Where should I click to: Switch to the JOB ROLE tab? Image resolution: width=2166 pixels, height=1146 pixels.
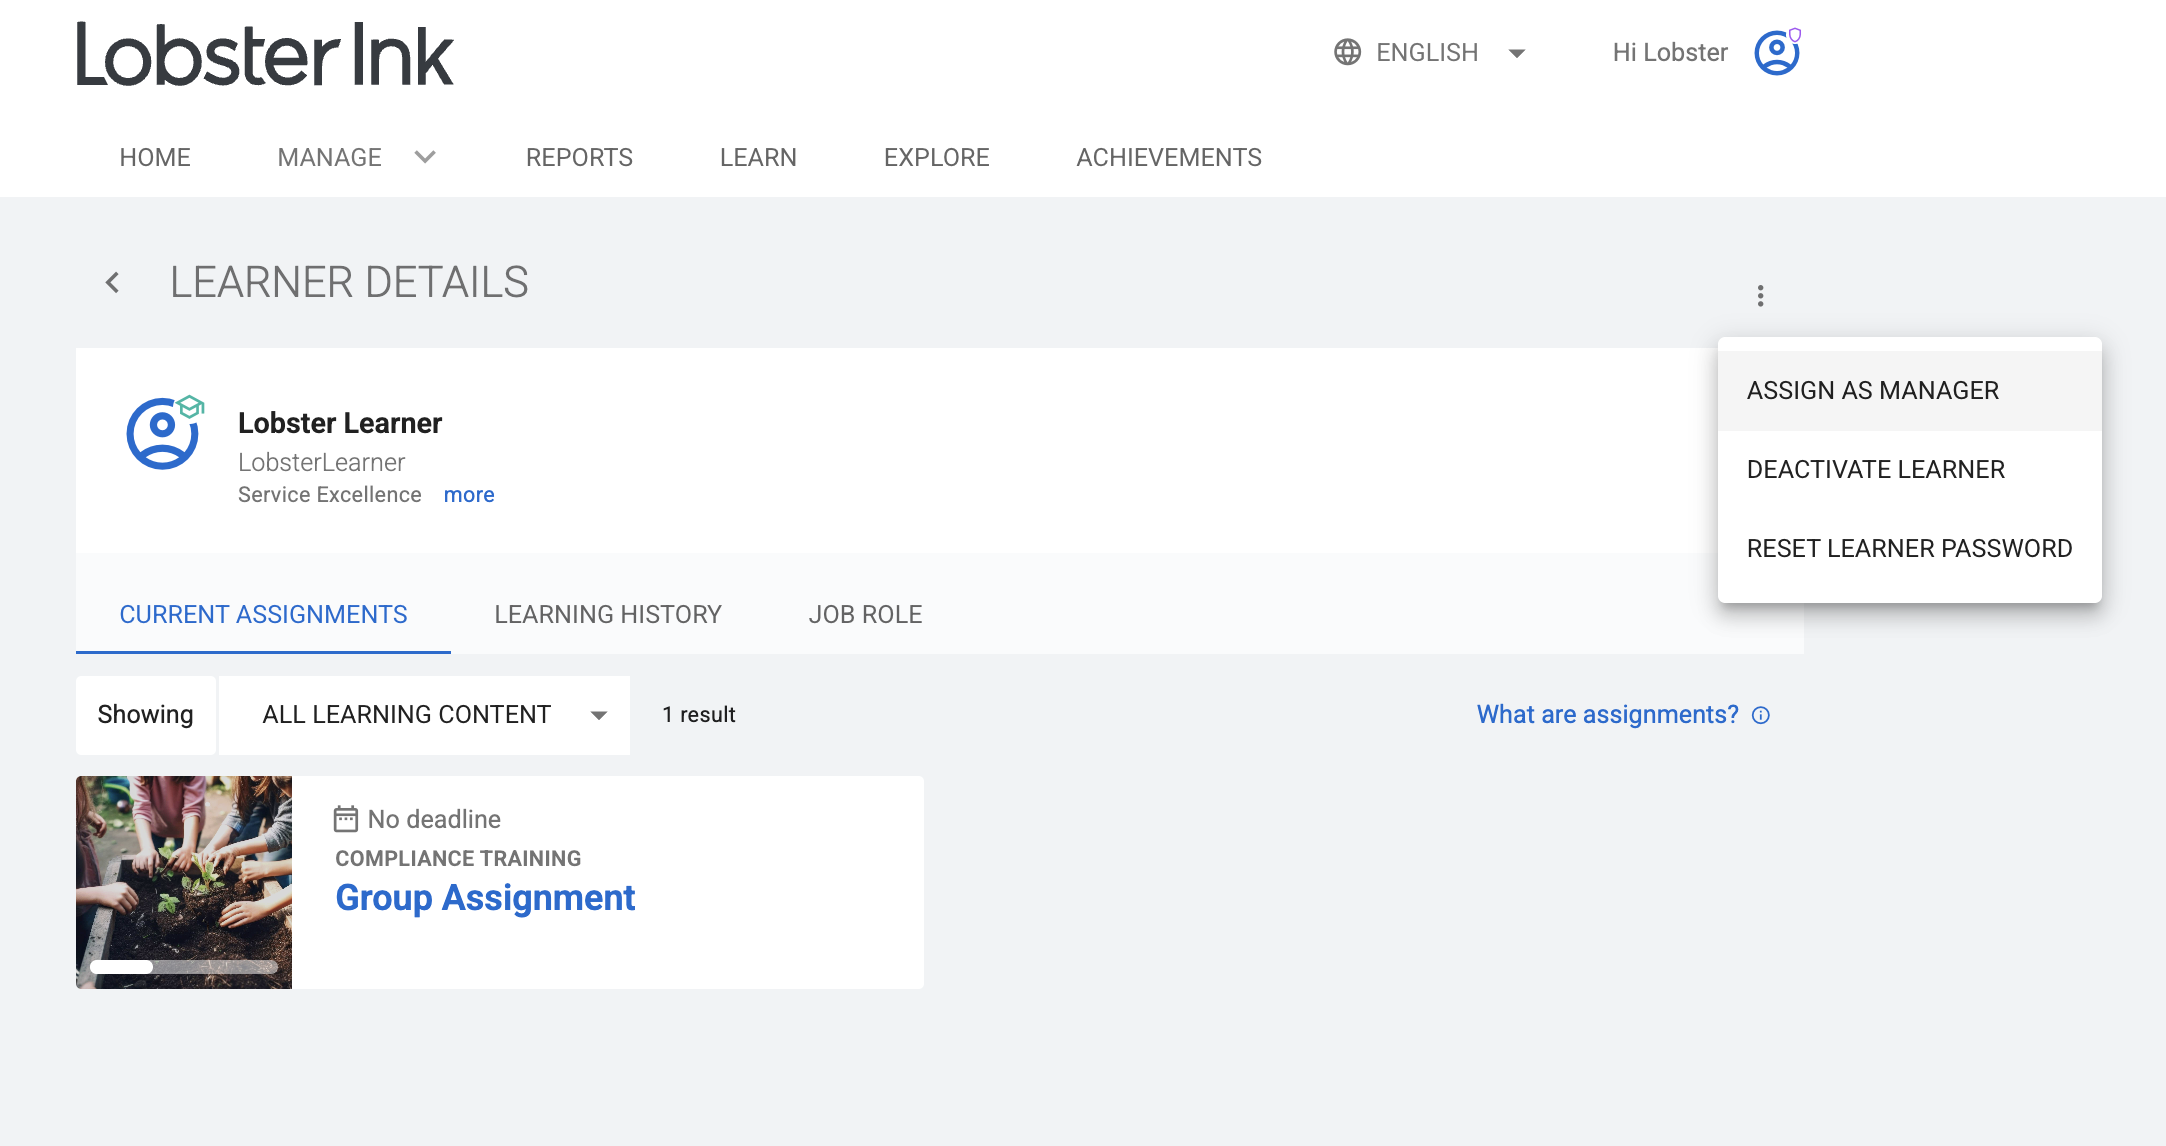click(865, 614)
